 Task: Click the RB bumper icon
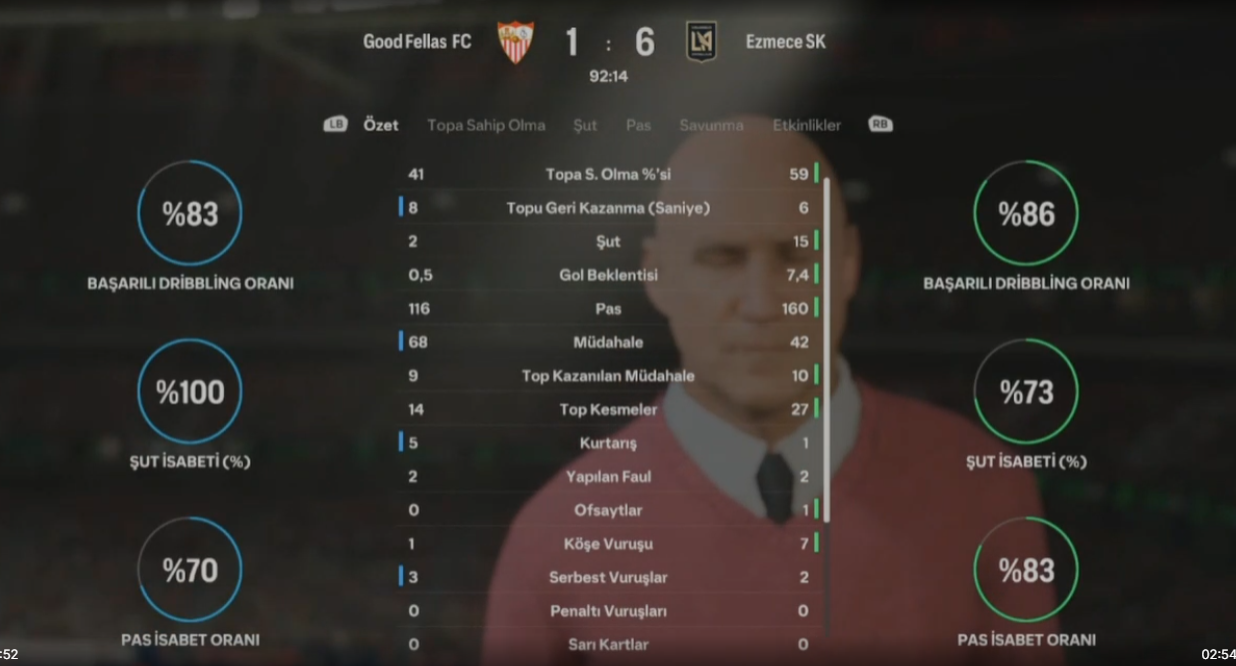[x=880, y=125]
